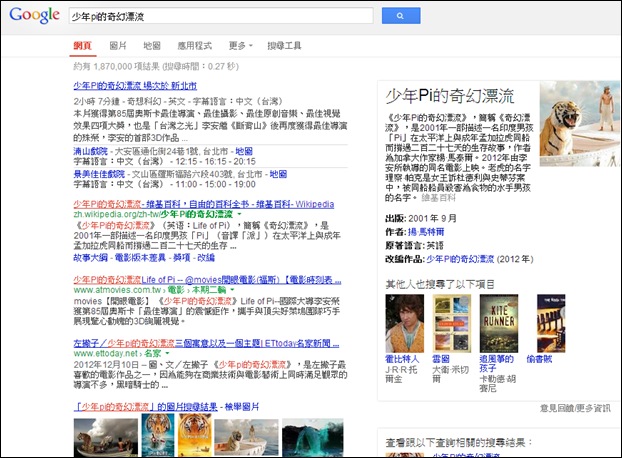Image resolution: width=622 pixels, height=458 pixels.
Task: Click the result count text 約有 1,870,000 項結果
Action: click(116, 66)
